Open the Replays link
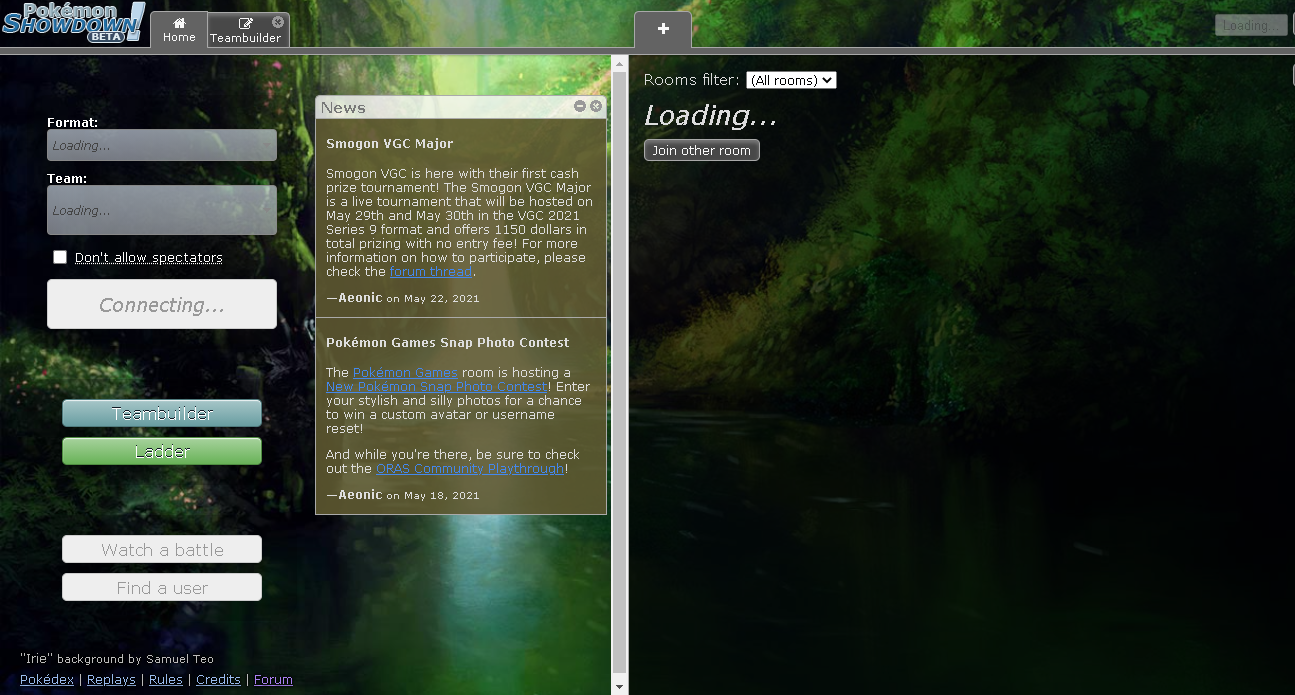The height and width of the screenshot is (695, 1295). tap(111, 679)
